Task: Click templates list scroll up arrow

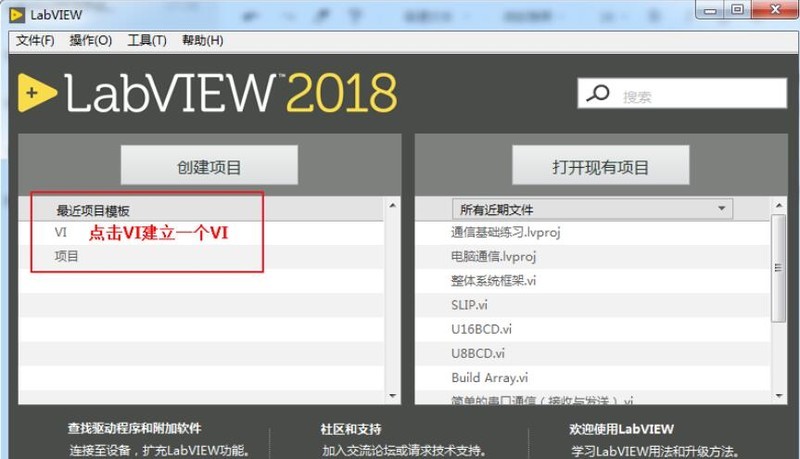Action: click(x=392, y=206)
